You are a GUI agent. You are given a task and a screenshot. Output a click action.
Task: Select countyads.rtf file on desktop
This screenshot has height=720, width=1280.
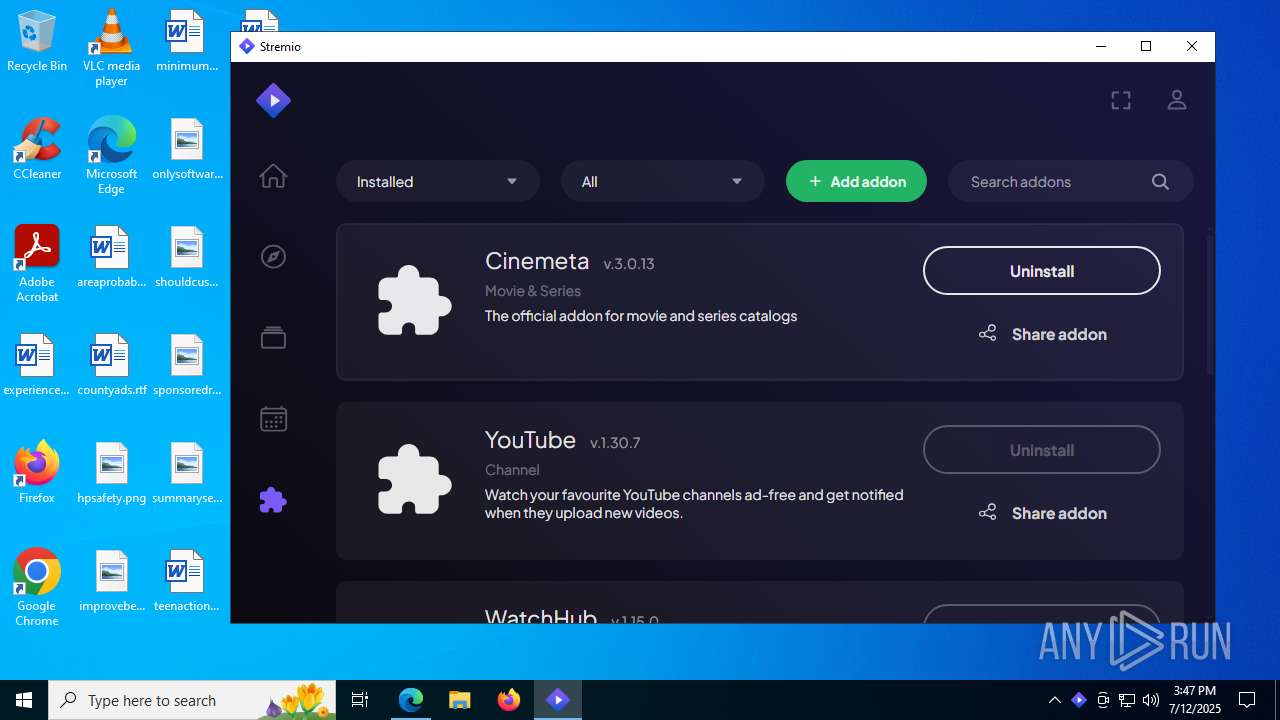pos(111,365)
